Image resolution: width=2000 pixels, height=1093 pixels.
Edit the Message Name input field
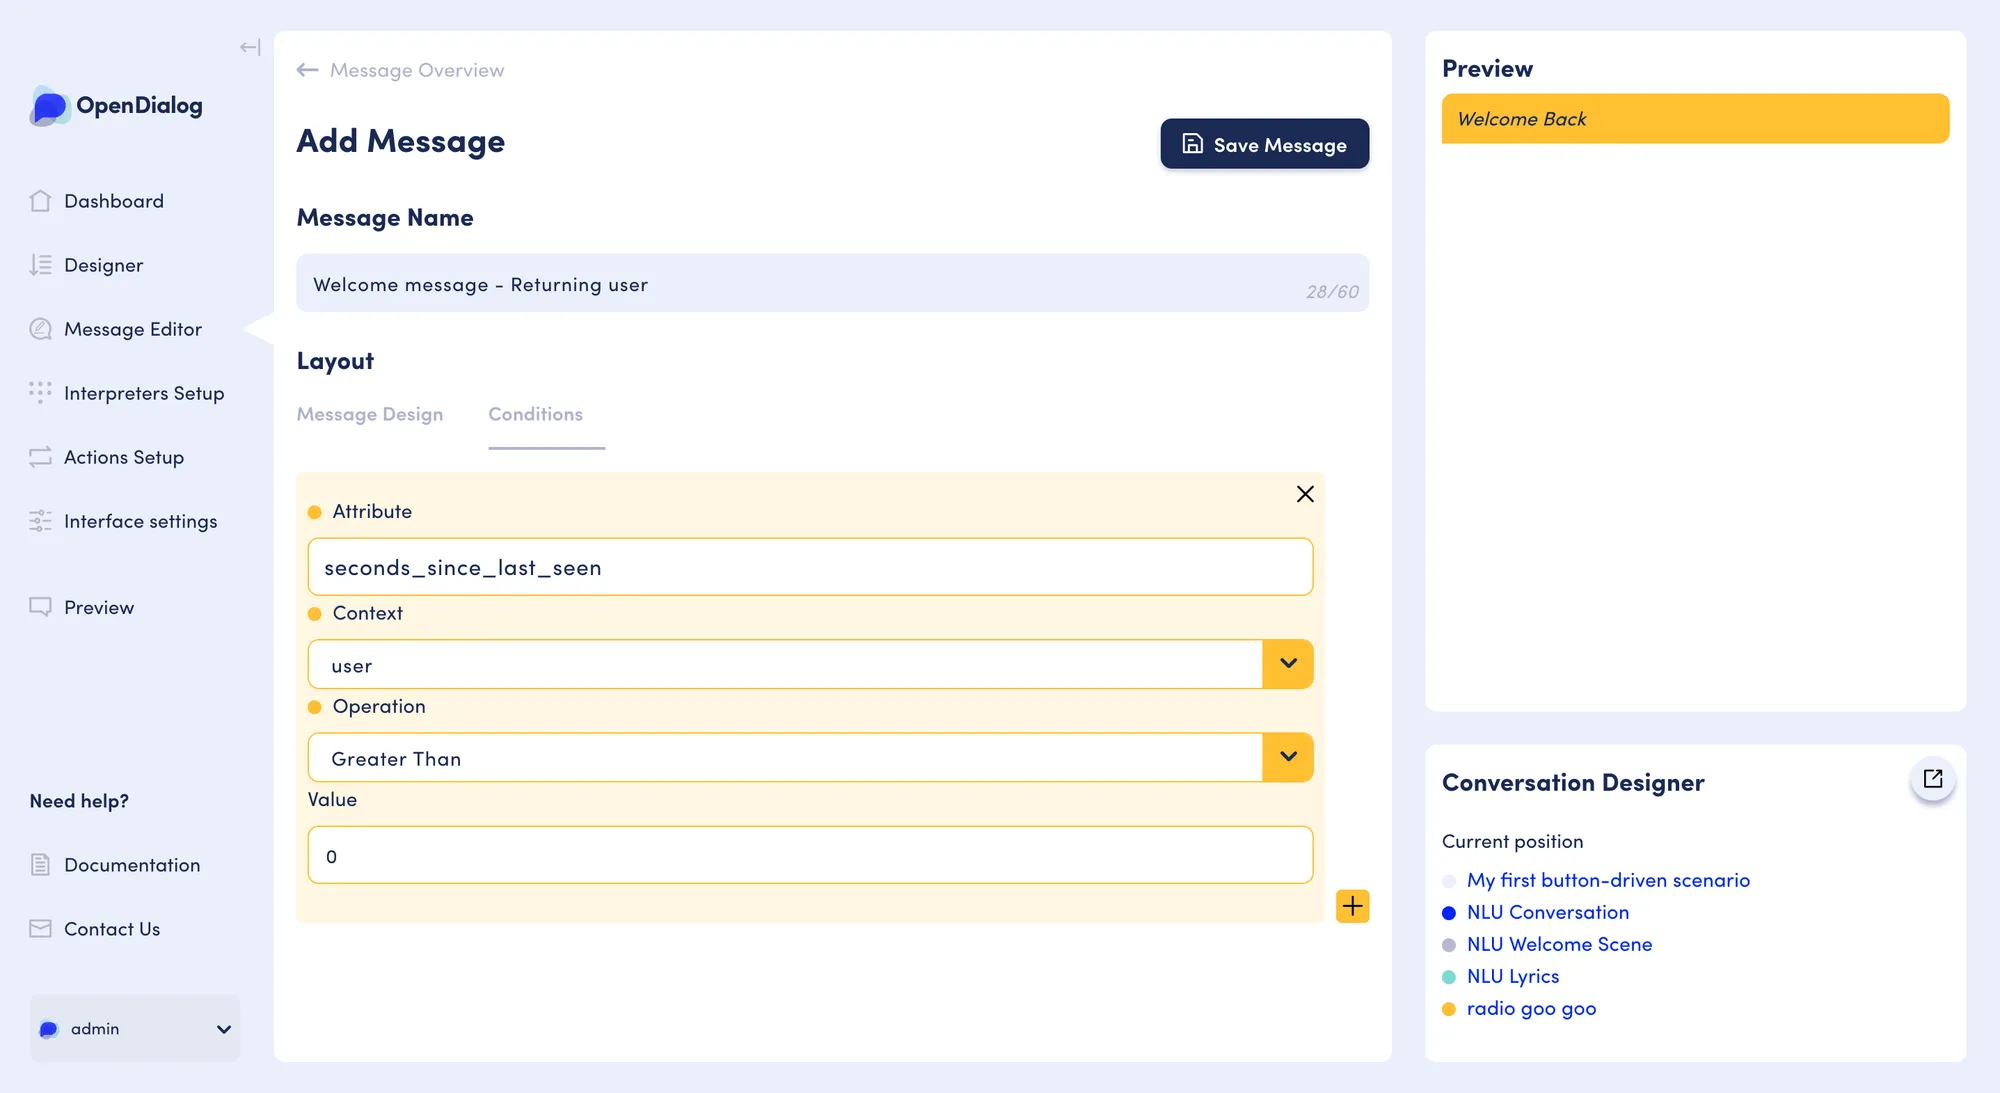(832, 283)
